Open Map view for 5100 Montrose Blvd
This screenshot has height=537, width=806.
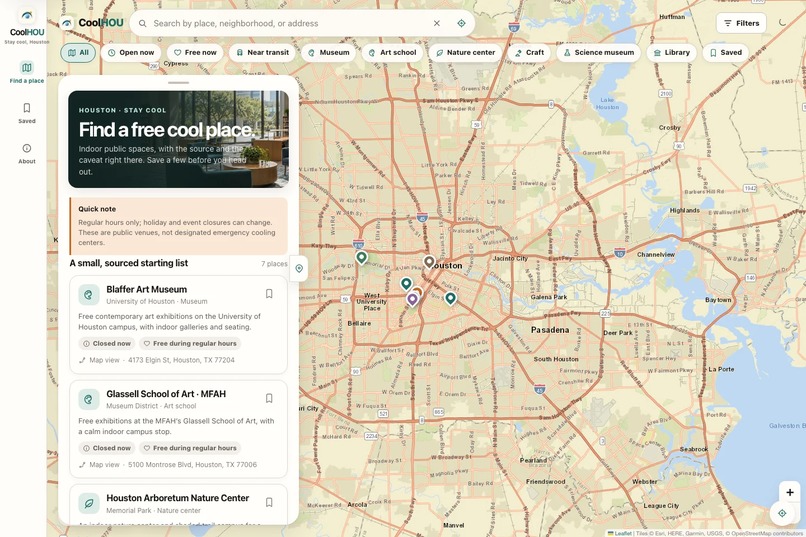pos(168,465)
